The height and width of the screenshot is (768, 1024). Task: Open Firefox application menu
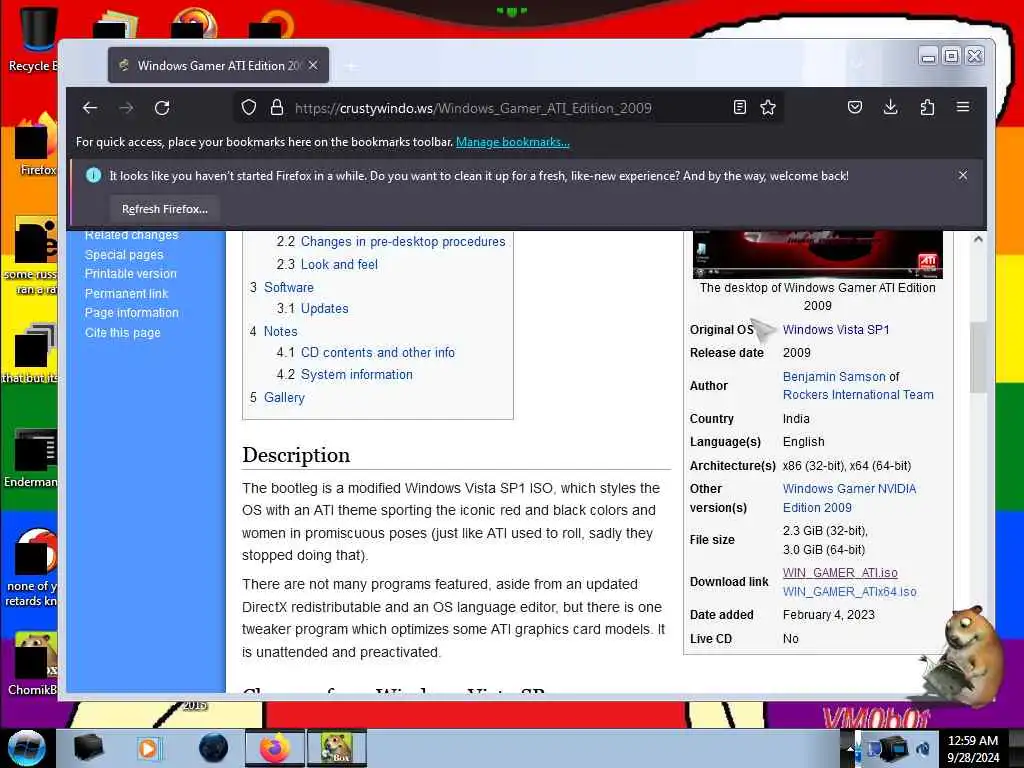(x=963, y=106)
